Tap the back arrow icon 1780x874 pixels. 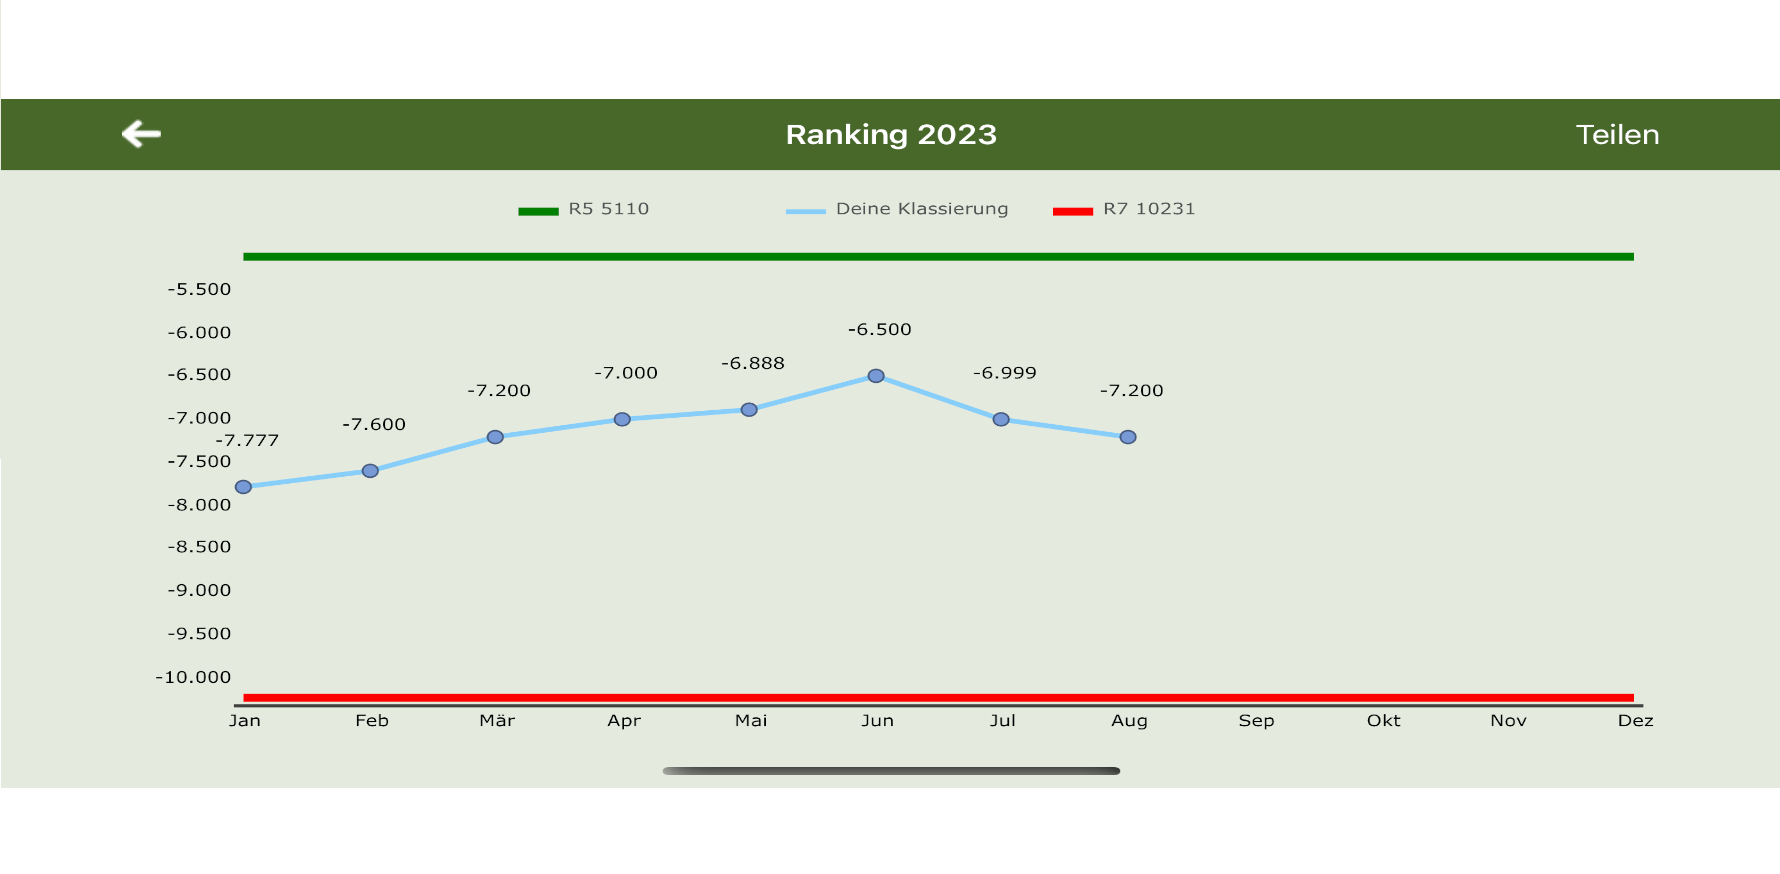141,134
